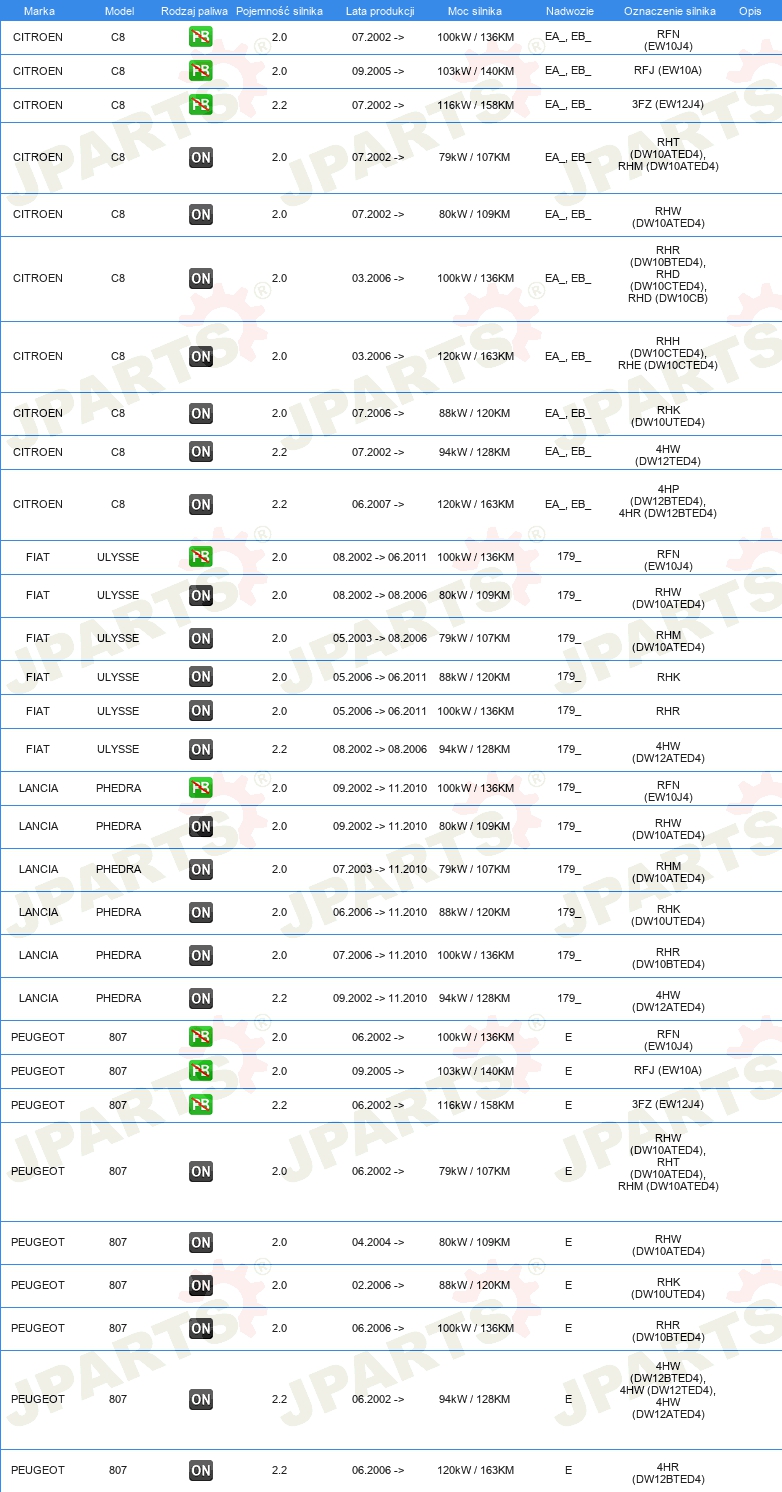Click diesel icon in Lancia Phedra 07.2003 row
Image resolution: width=782 pixels, height=1492 pixels.
coord(201,869)
